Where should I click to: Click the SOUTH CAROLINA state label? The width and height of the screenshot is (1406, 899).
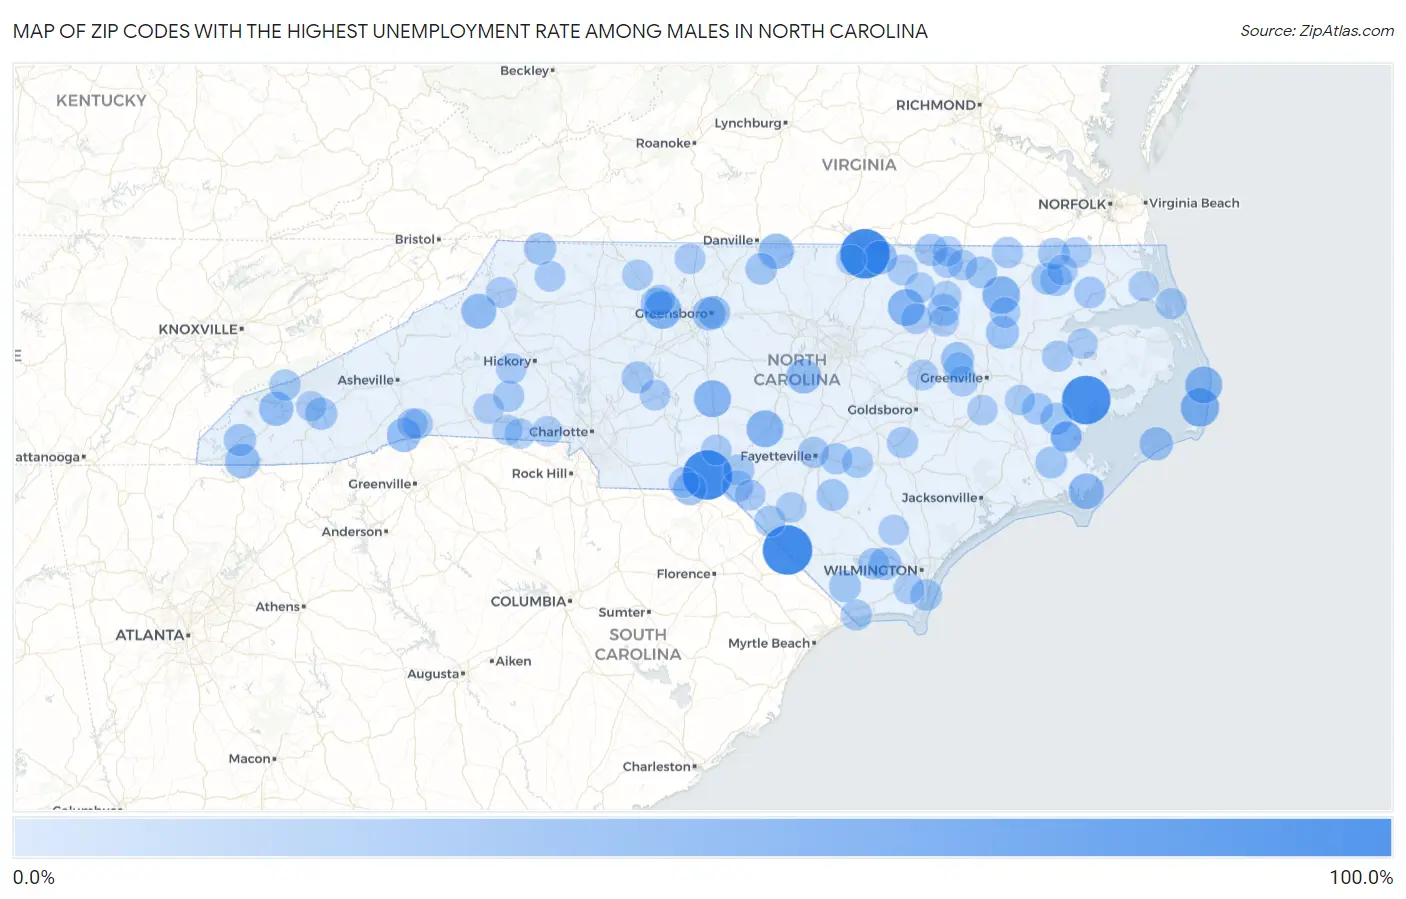click(638, 644)
